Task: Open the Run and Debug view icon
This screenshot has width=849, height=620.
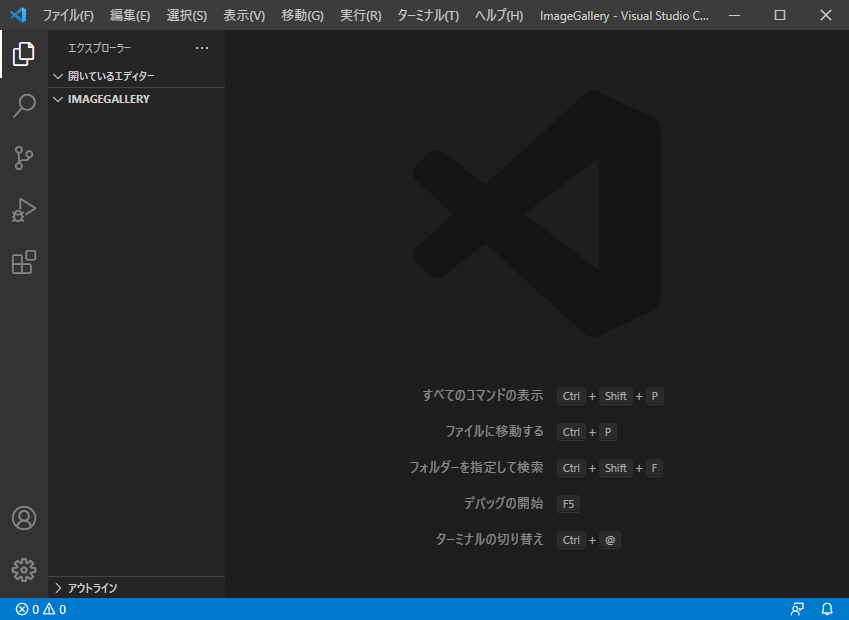Action: [x=24, y=210]
